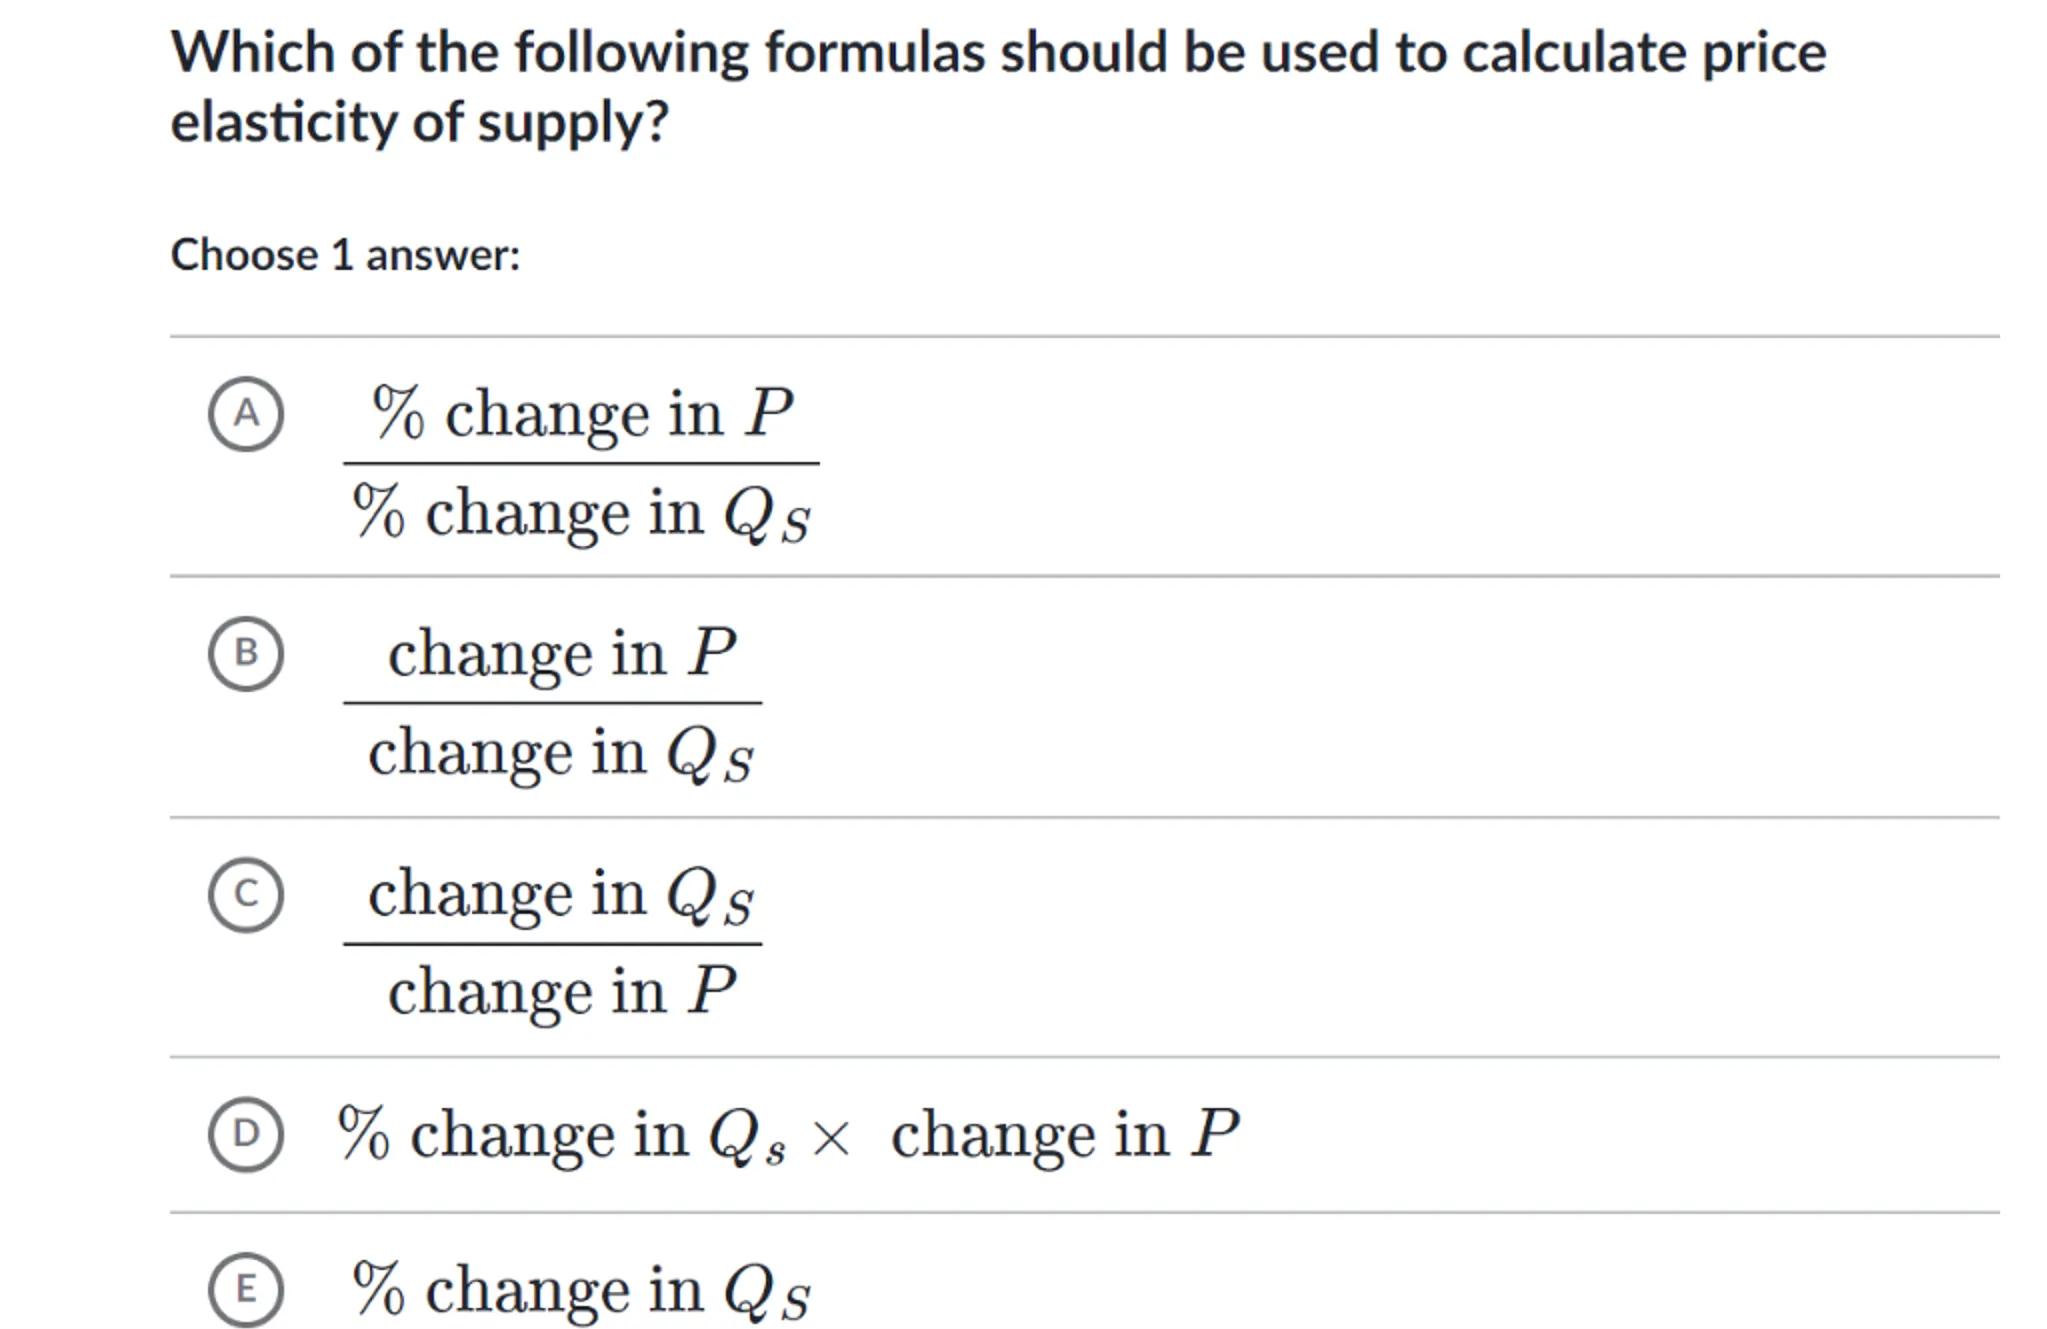Image resolution: width=2047 pixels, height=1329 pixels.
Task: Click the fraction bar in option C
Action: click(552, 943)
